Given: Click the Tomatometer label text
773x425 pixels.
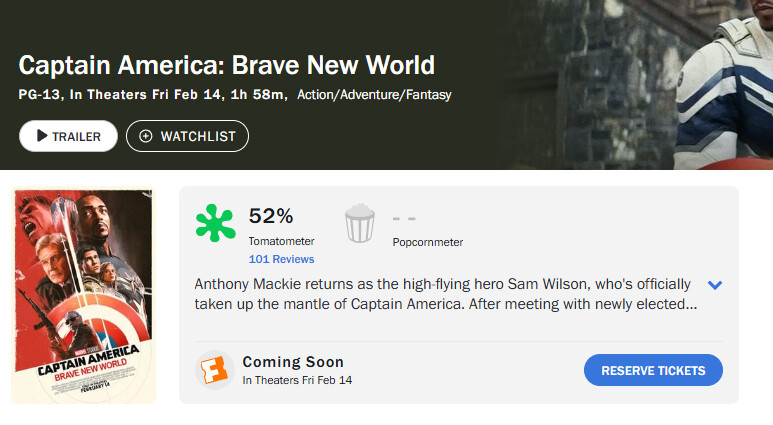Looking at the screenshot, I should click(281, 241).
